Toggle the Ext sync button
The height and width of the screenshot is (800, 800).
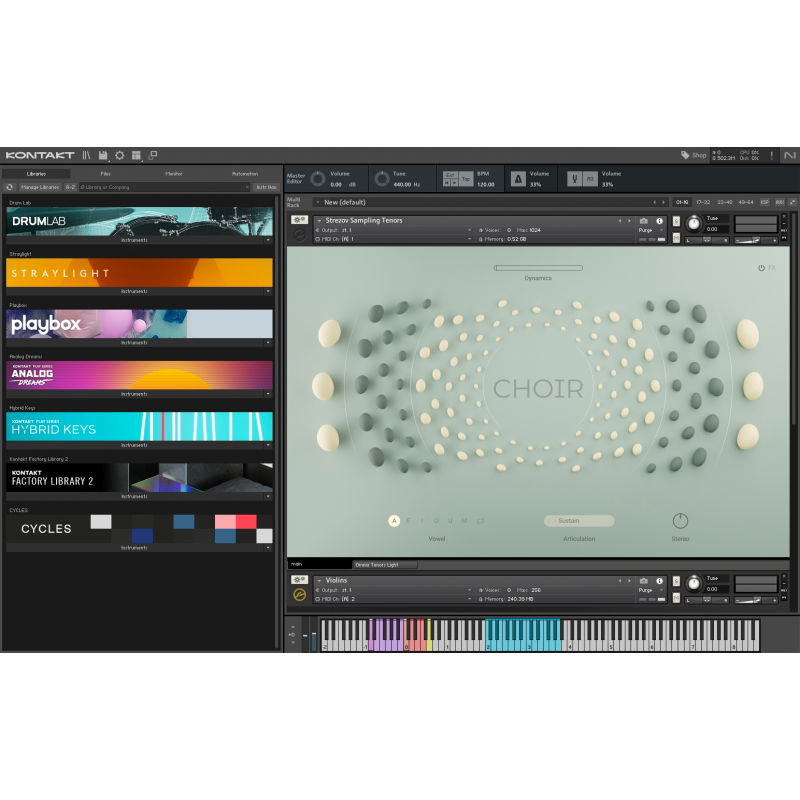pyautogui.click(x=450, y=175)
